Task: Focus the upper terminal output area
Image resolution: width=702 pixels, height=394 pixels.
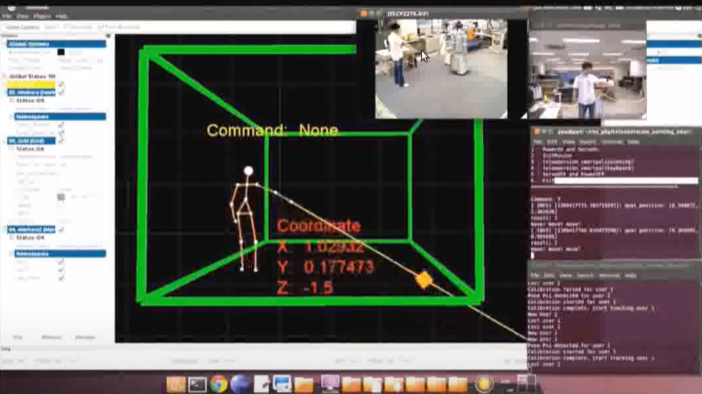Action: [616, 202]
